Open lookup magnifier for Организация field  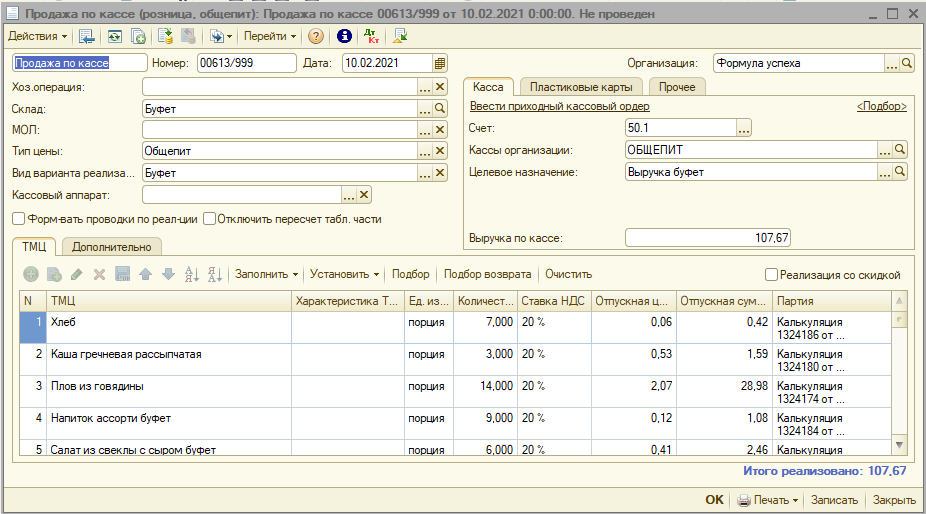(x=908, y=63)
